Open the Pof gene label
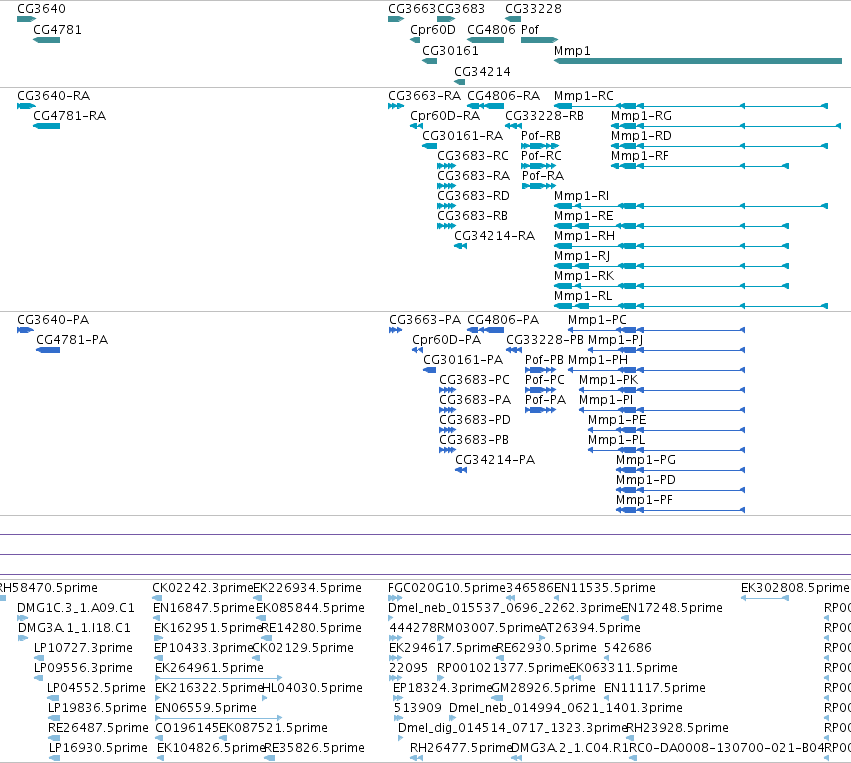Viewport: 851px width, 763px height. tap(530, 30)
